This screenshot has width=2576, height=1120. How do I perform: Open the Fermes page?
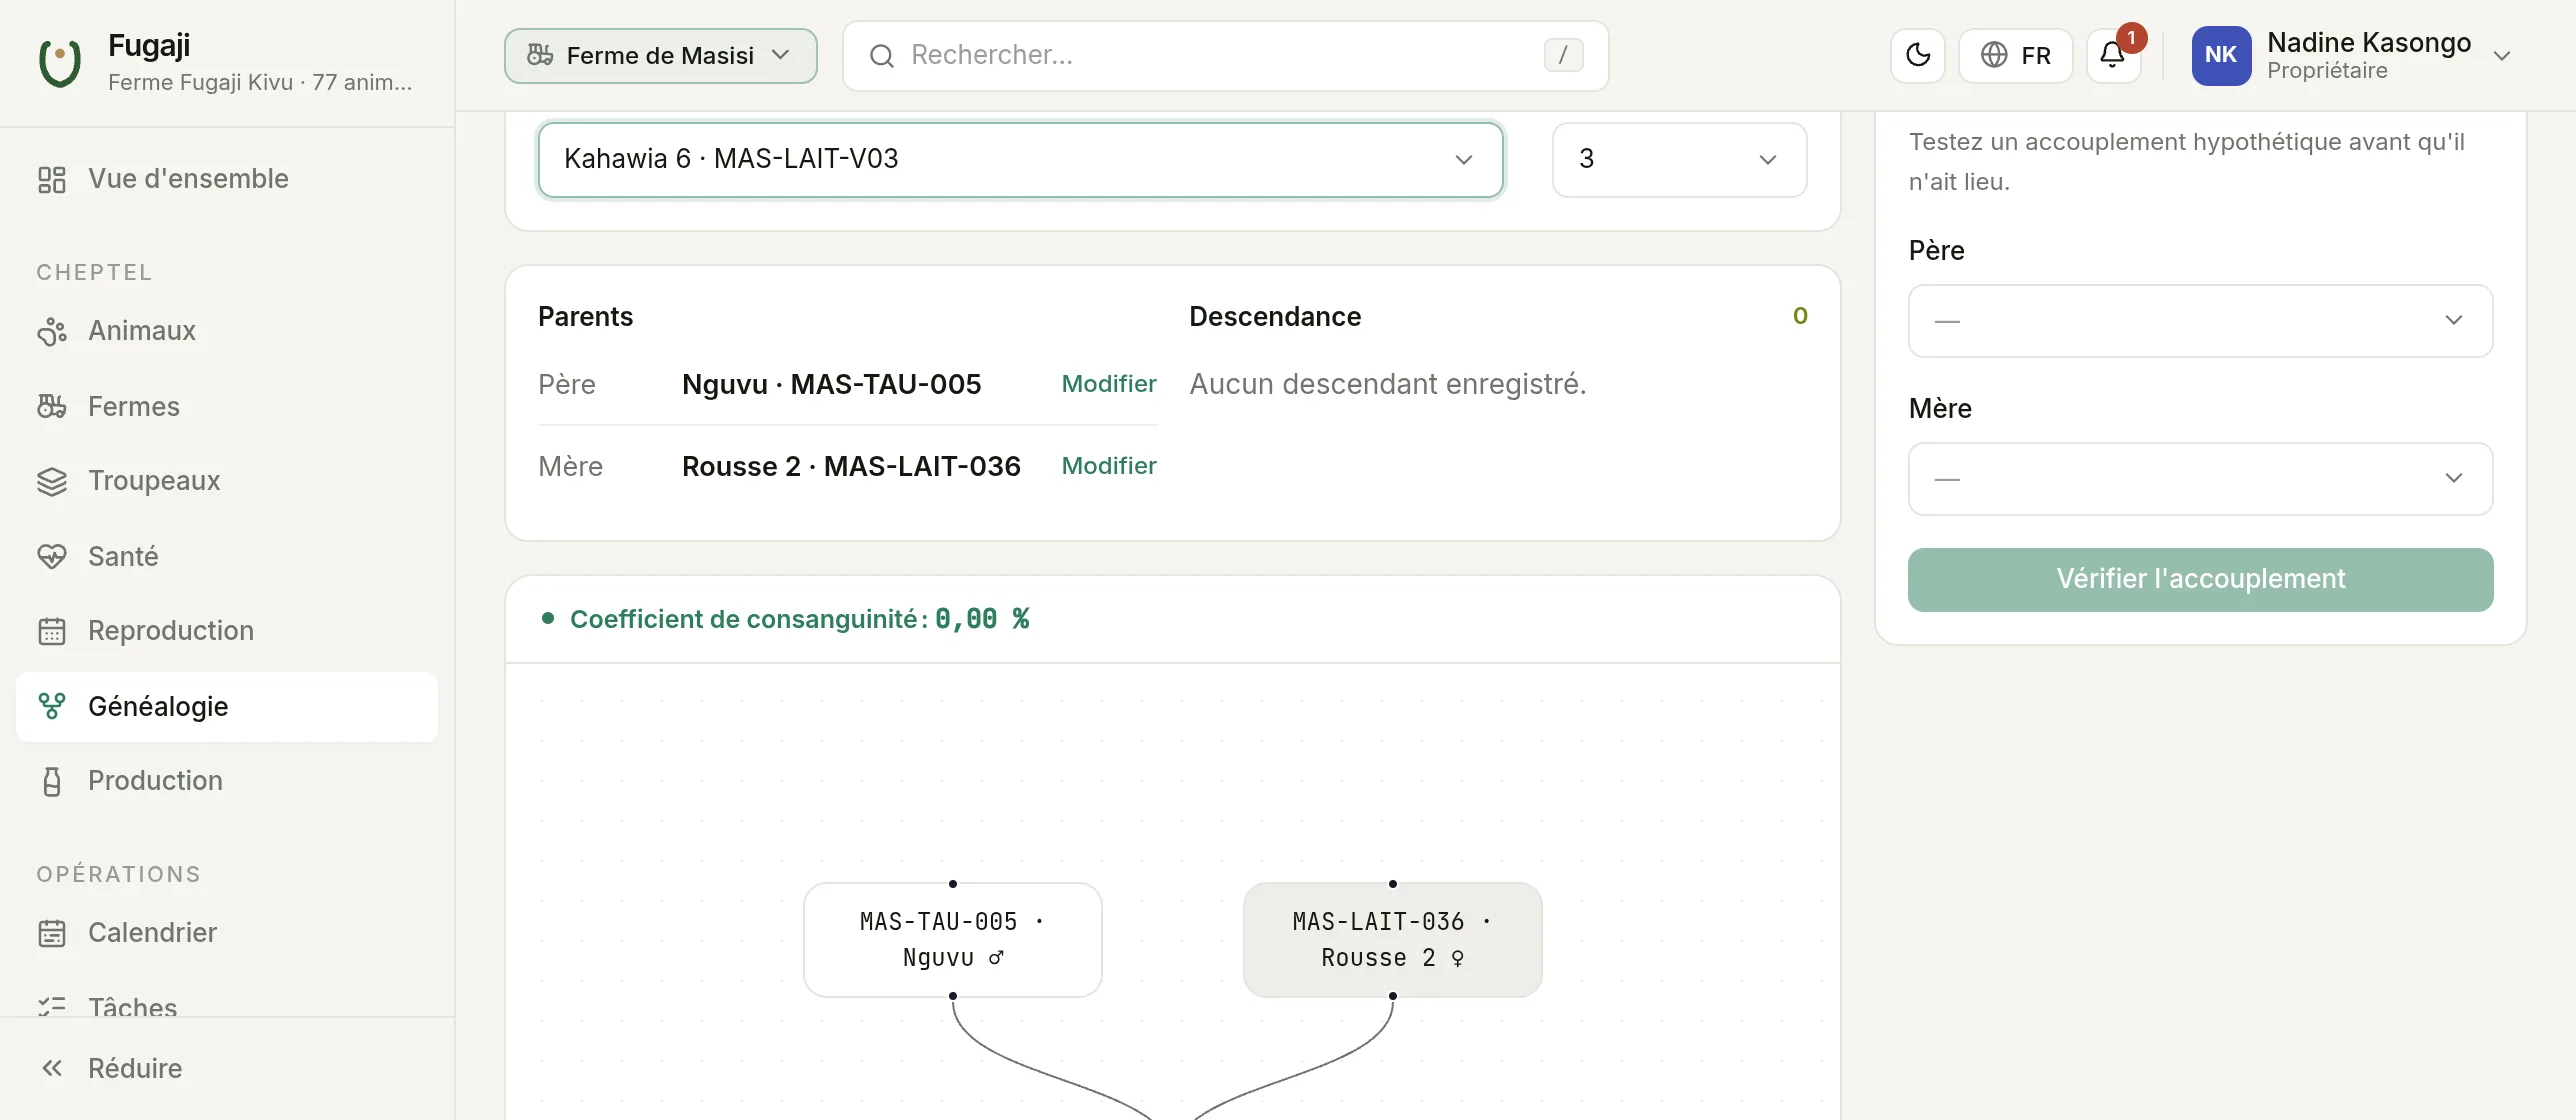point(227,406)
